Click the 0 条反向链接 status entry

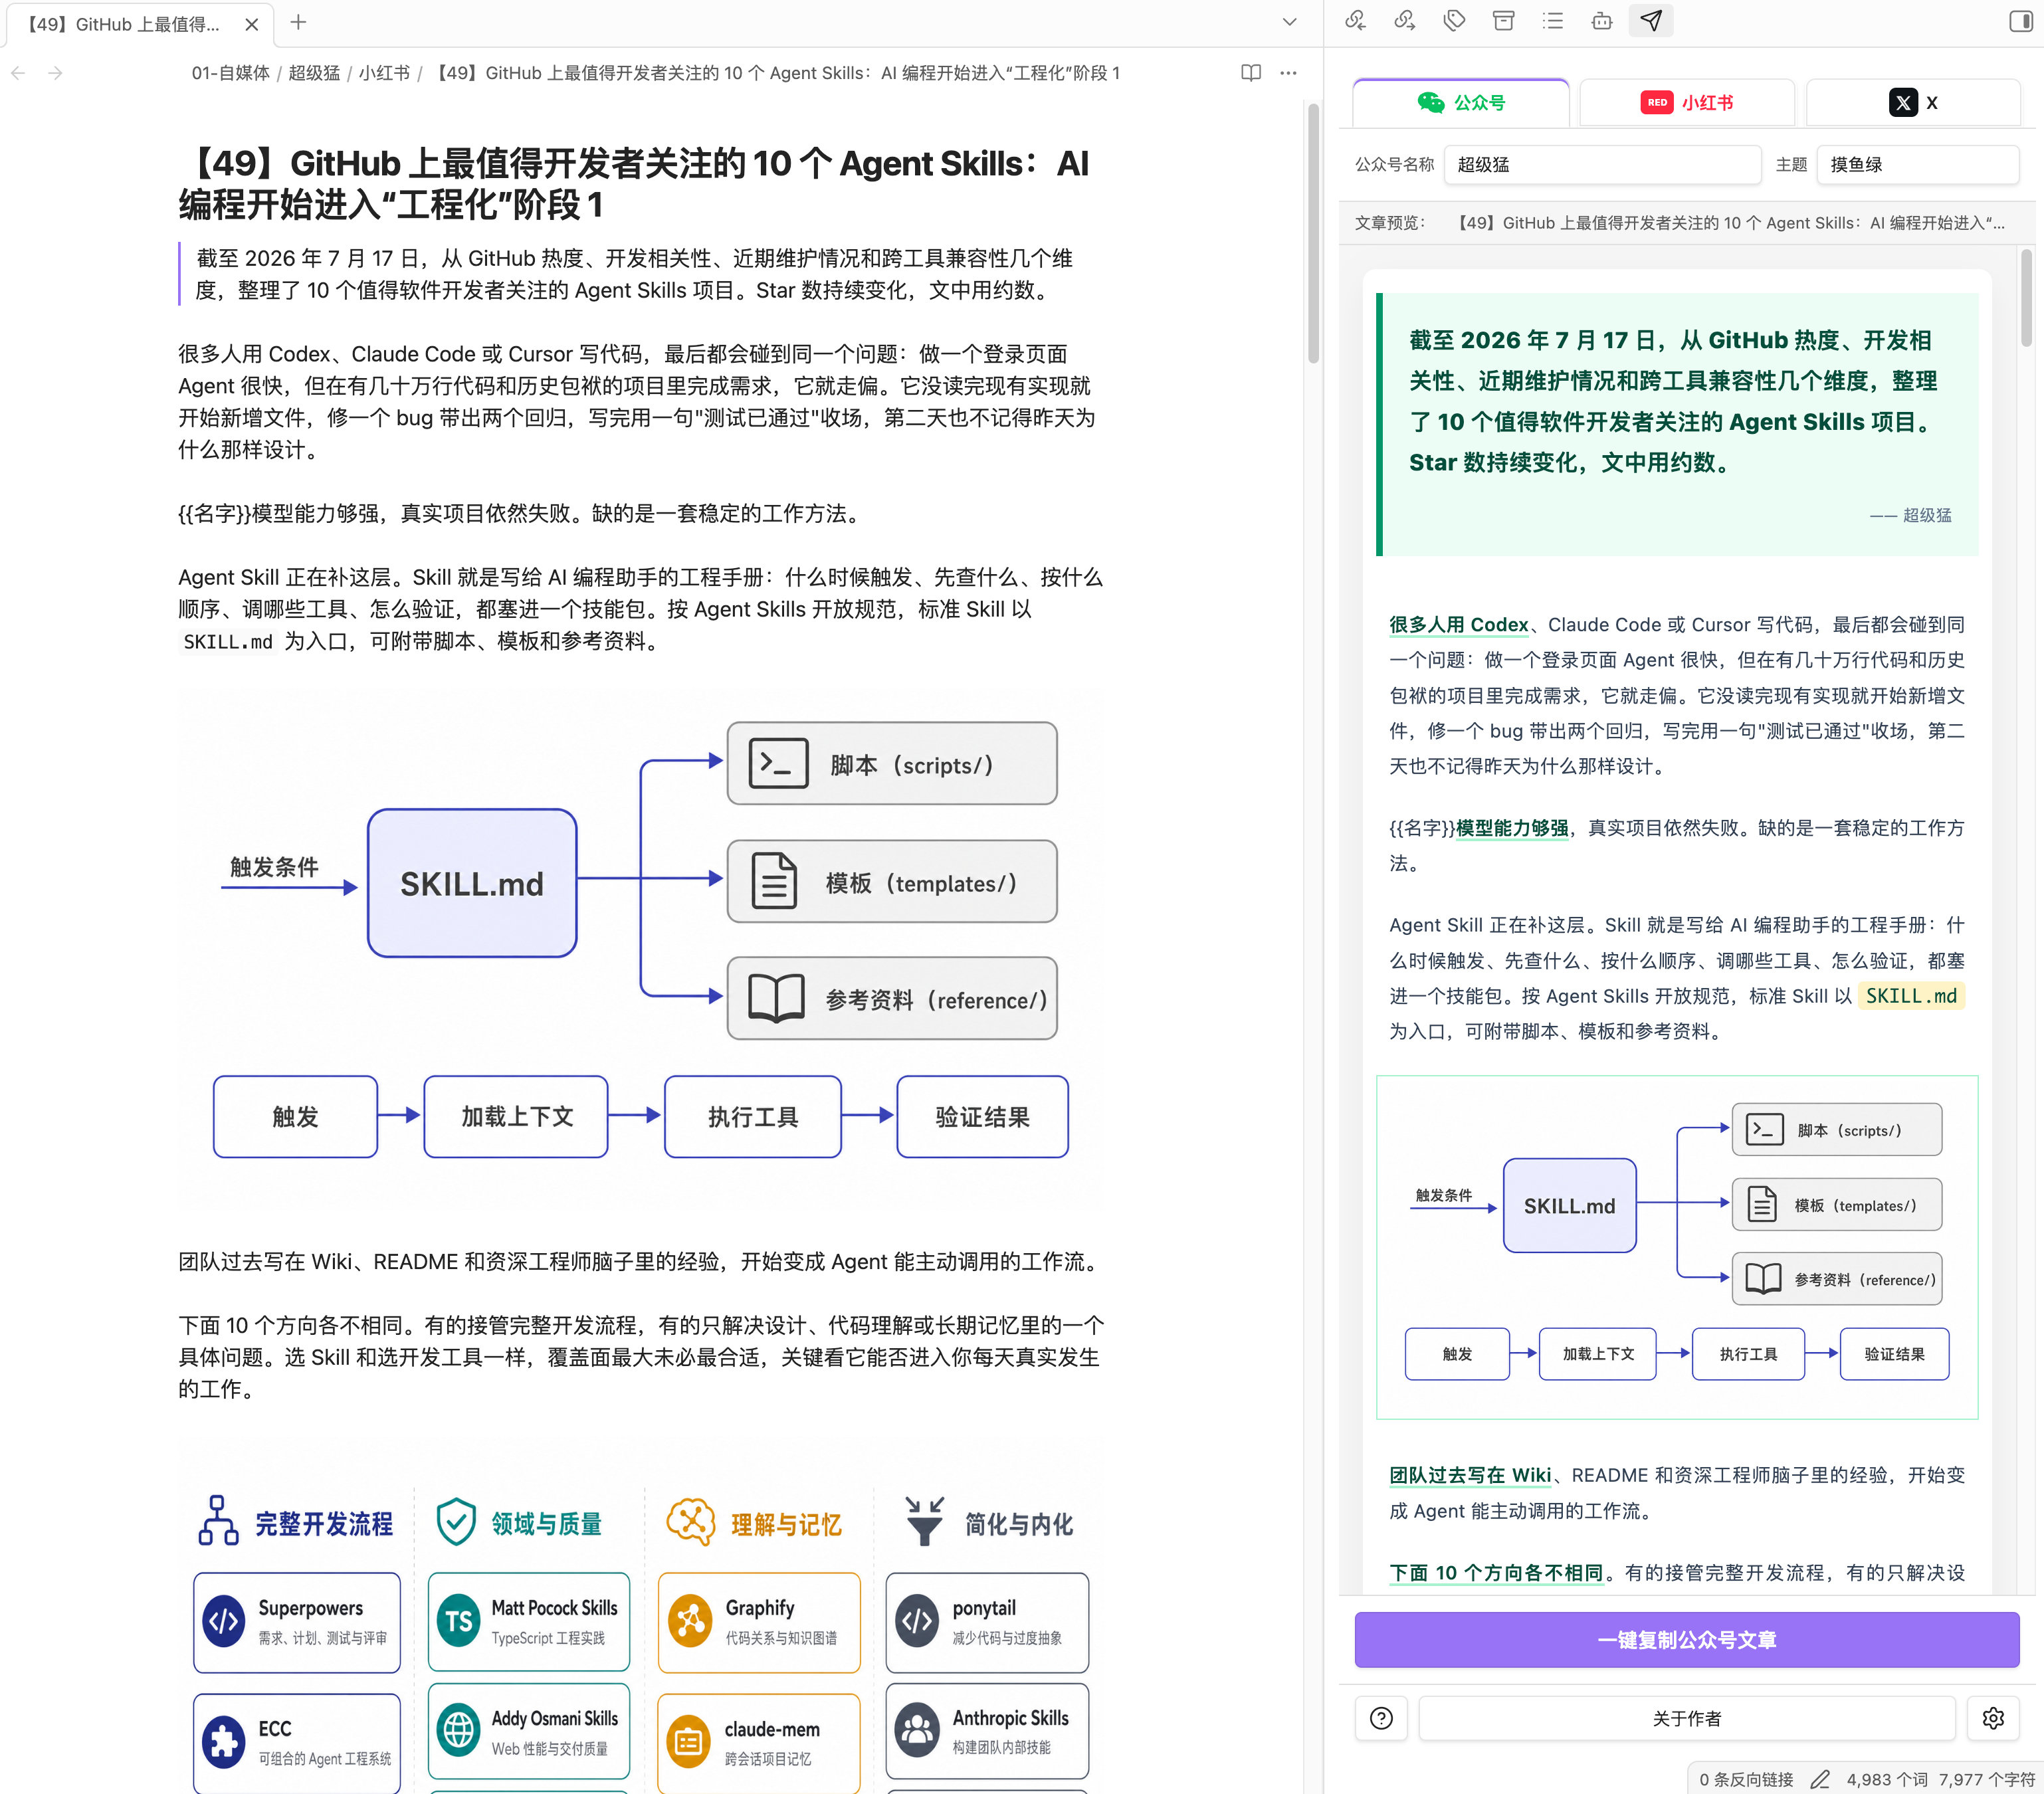[x=1746, y=1779]
